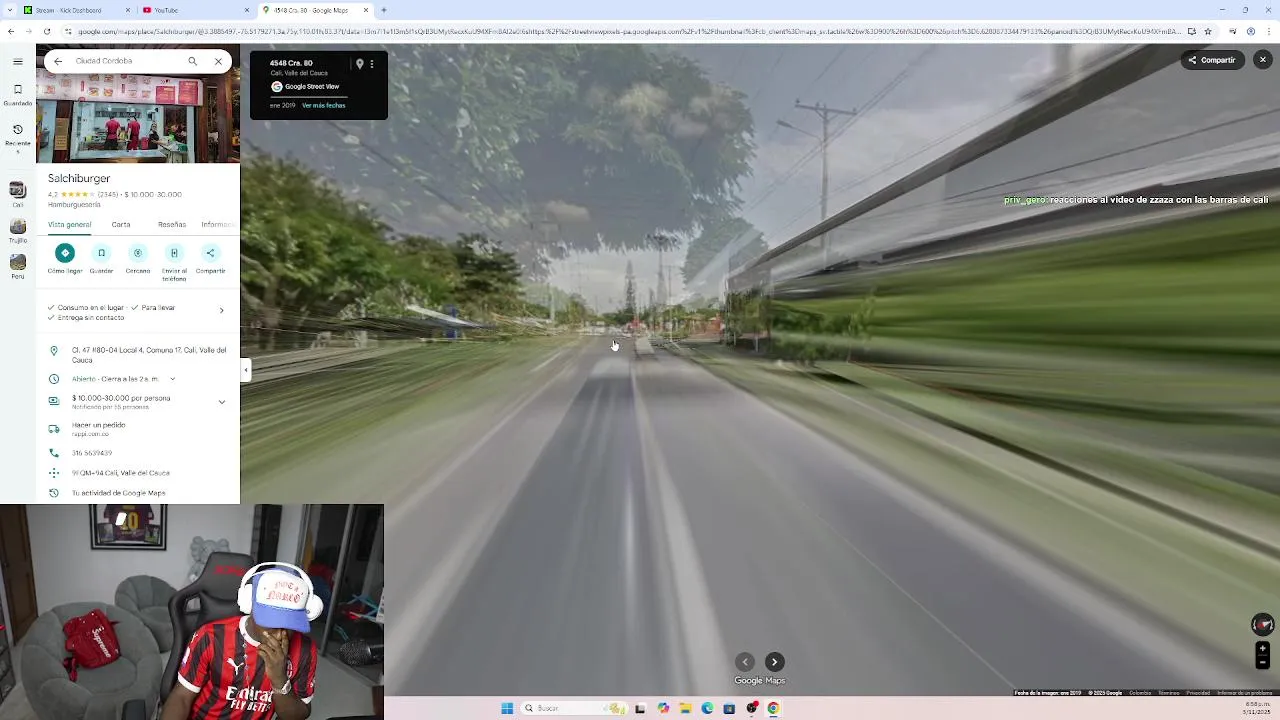Click the Privacidad footer link
The height and width of the screenshot is (720, 1280).
(x=1198, y=693)
